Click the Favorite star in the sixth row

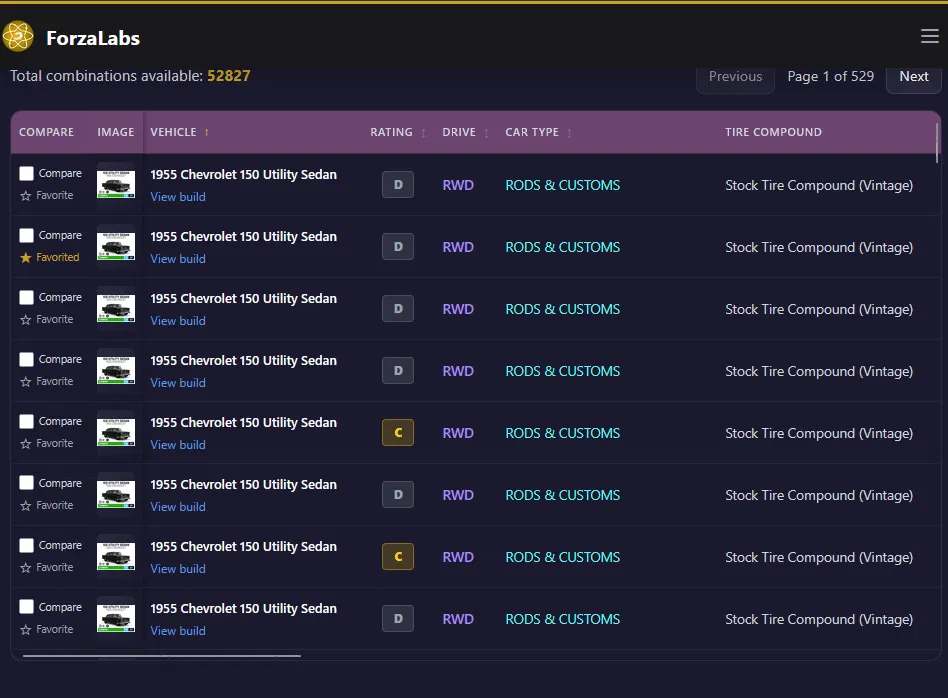(25, 506)
